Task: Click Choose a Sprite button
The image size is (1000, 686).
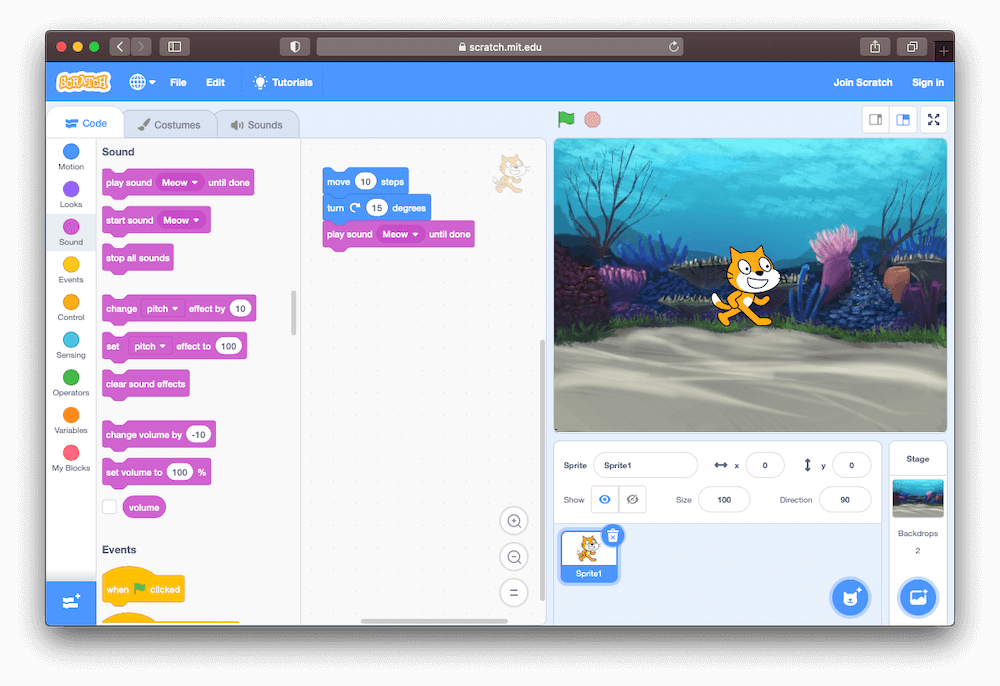Action: pos(850,597)
